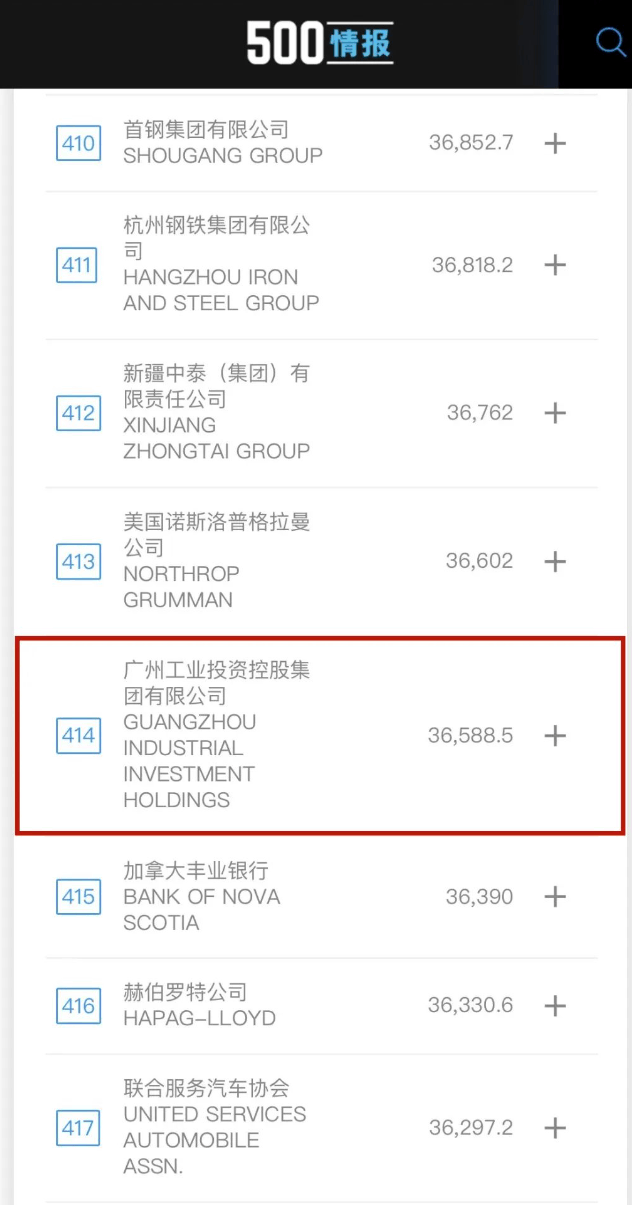Click BANK OF NOVA SCOTIA name
This screenshot has height=1205, width=632.
(200, 909)
